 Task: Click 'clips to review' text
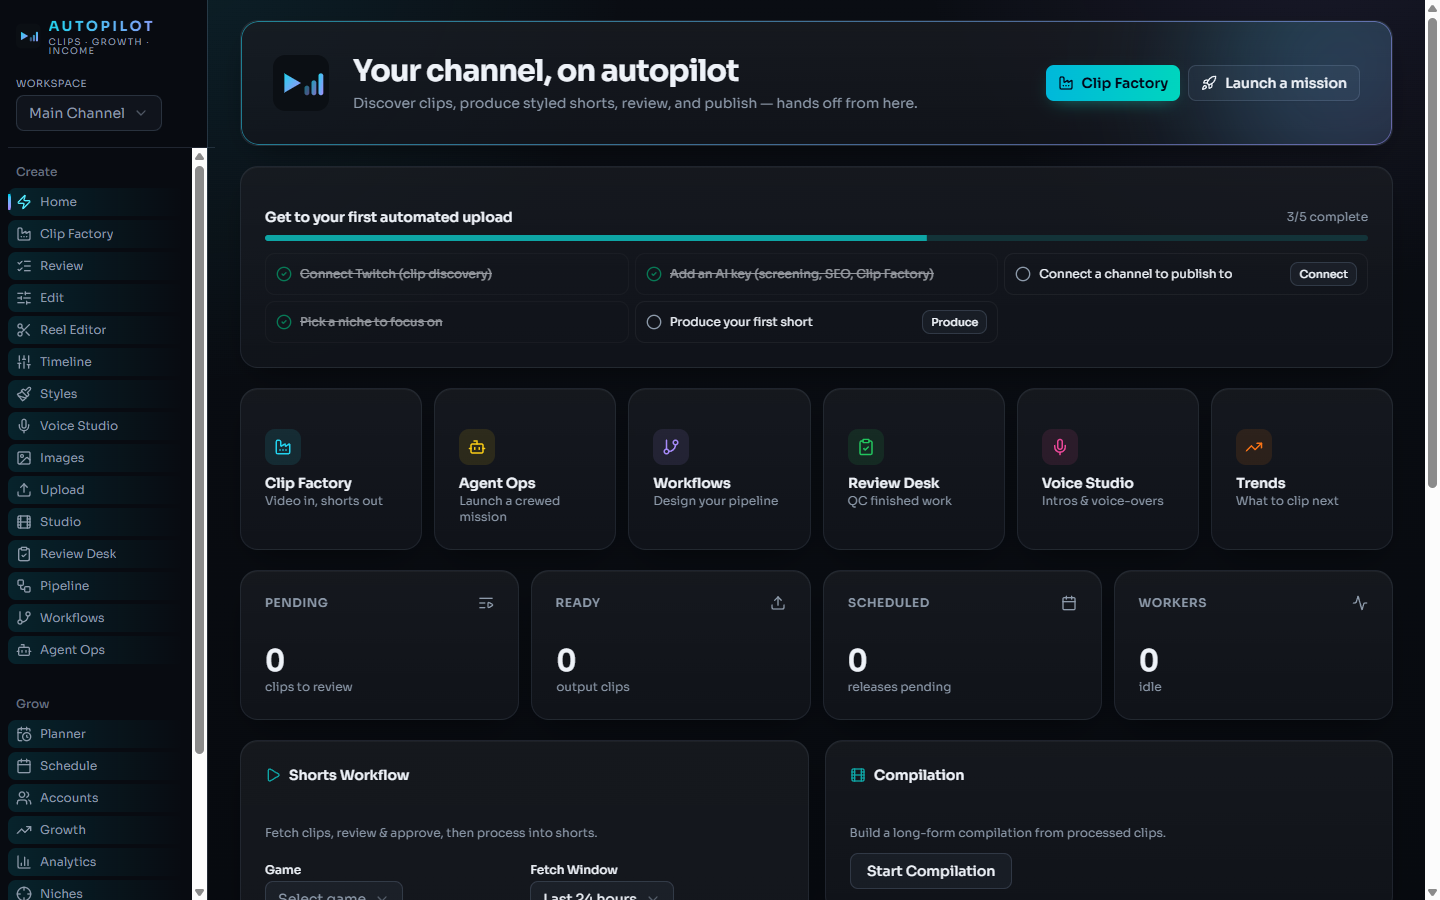309,687
